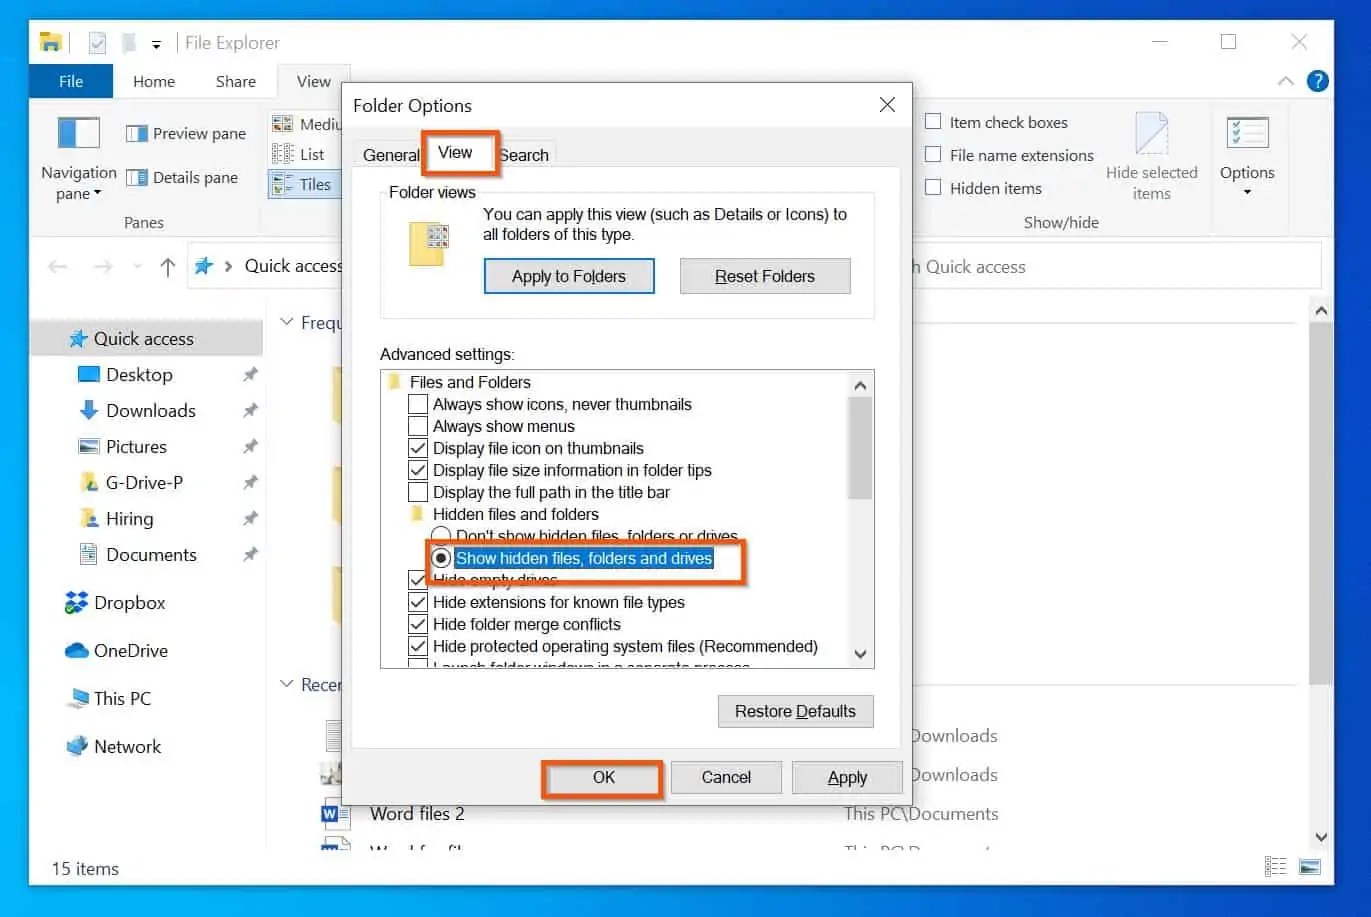
Task: Collapse the Frequent folders section
Action: pos(288,322)
